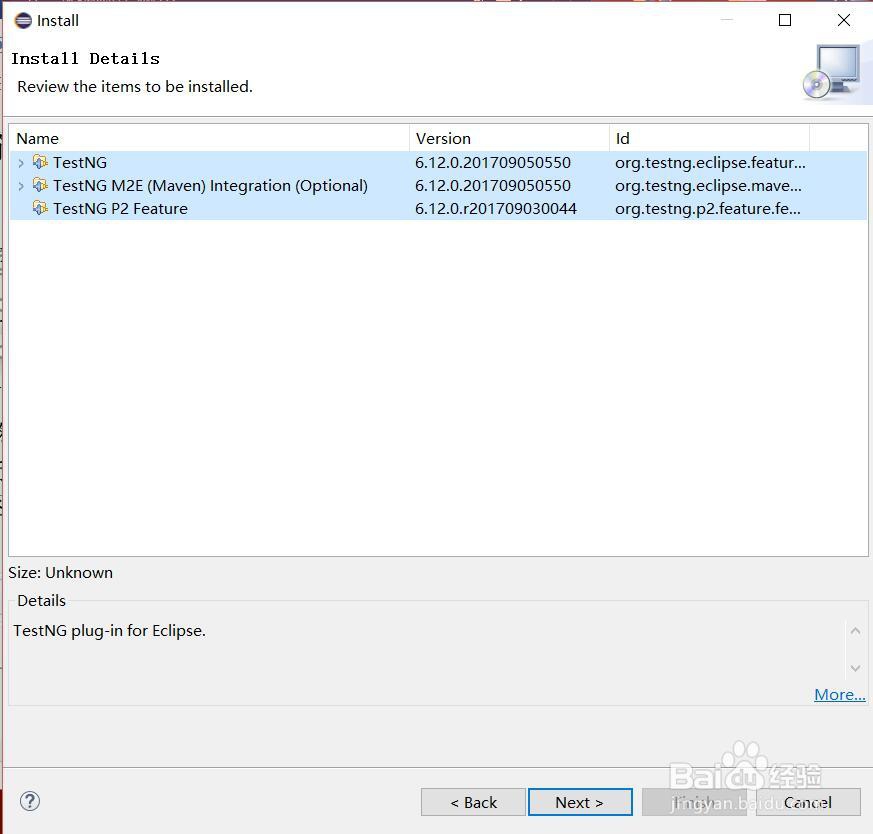Click the org.testng.p2.feature.fe... id cell

(x=708, y=209)
